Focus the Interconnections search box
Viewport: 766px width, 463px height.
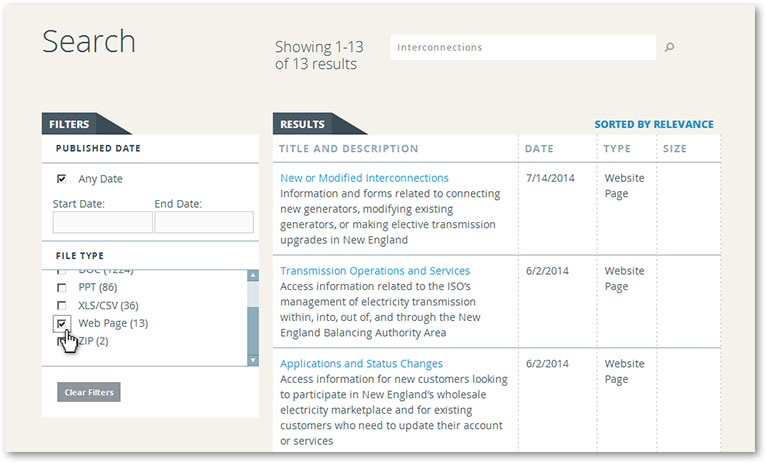pos(522,47)
